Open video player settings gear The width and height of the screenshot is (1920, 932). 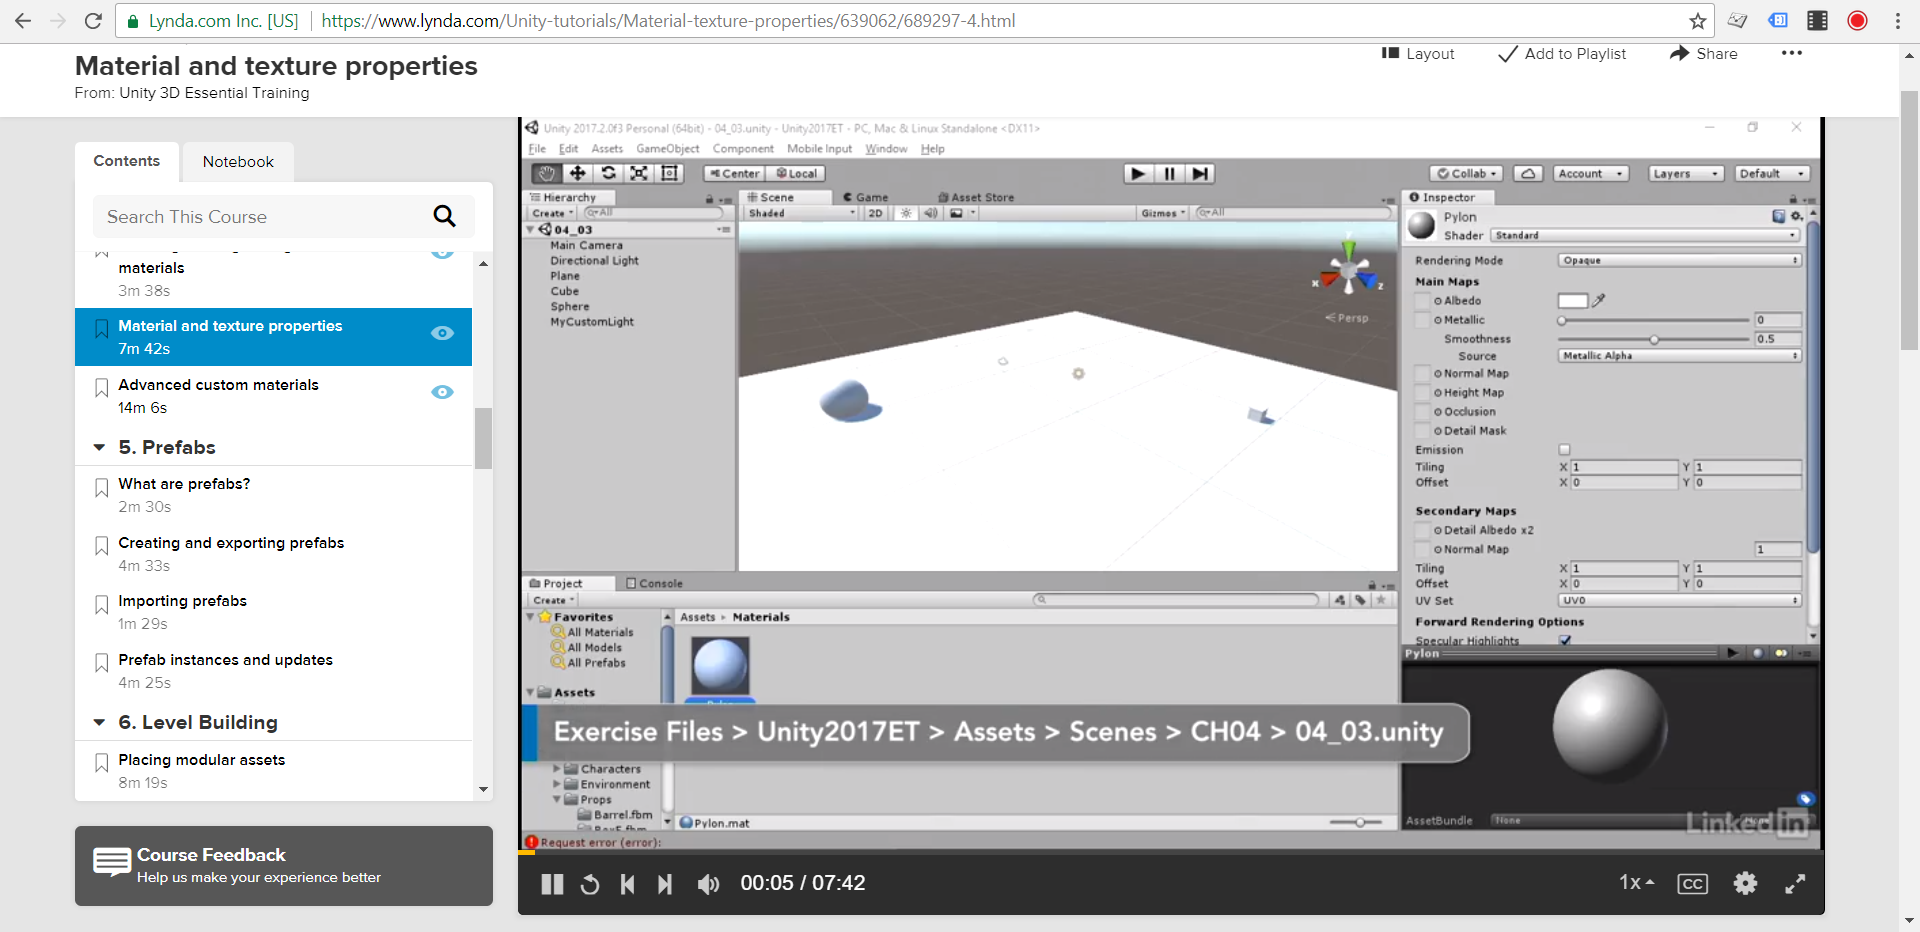point(1745,883)
